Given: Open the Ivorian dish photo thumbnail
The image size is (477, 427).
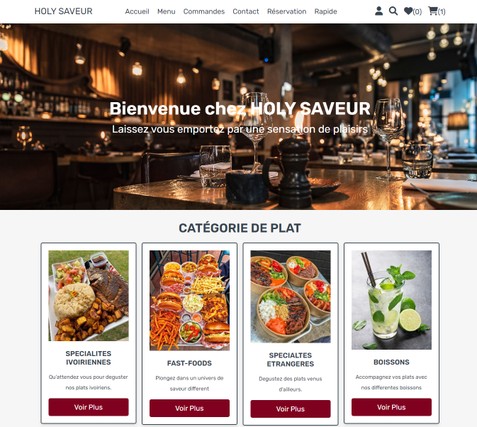Looking at the screenshot, I should [x=88, y=296].
